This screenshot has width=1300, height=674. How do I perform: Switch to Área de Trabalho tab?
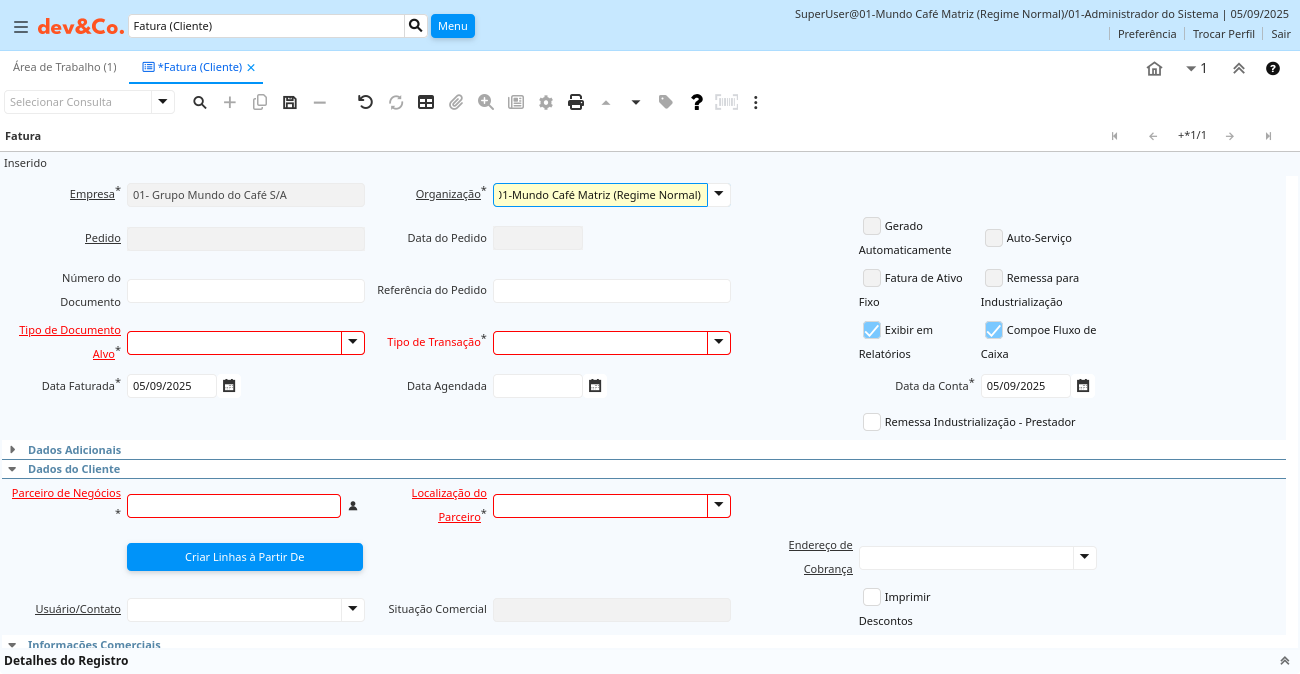[x=64, y=67]
